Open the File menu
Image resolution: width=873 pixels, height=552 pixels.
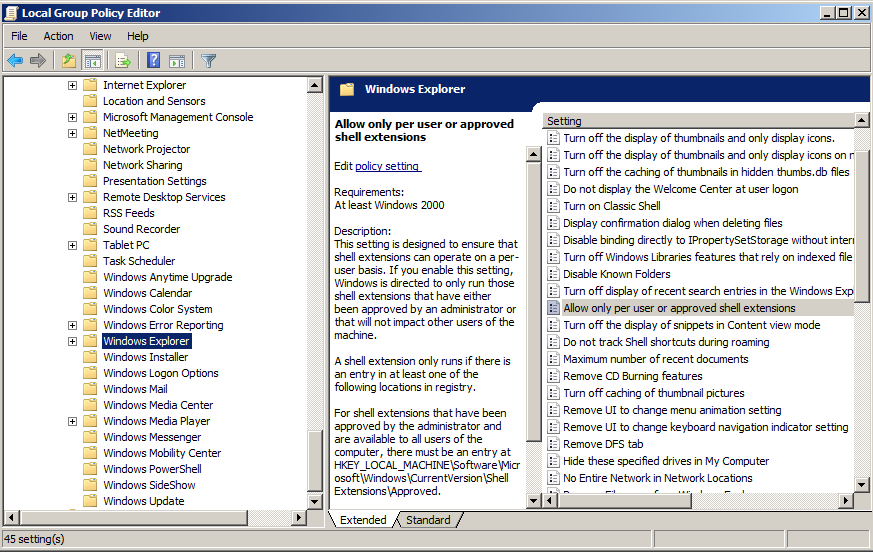pos(19,36)
